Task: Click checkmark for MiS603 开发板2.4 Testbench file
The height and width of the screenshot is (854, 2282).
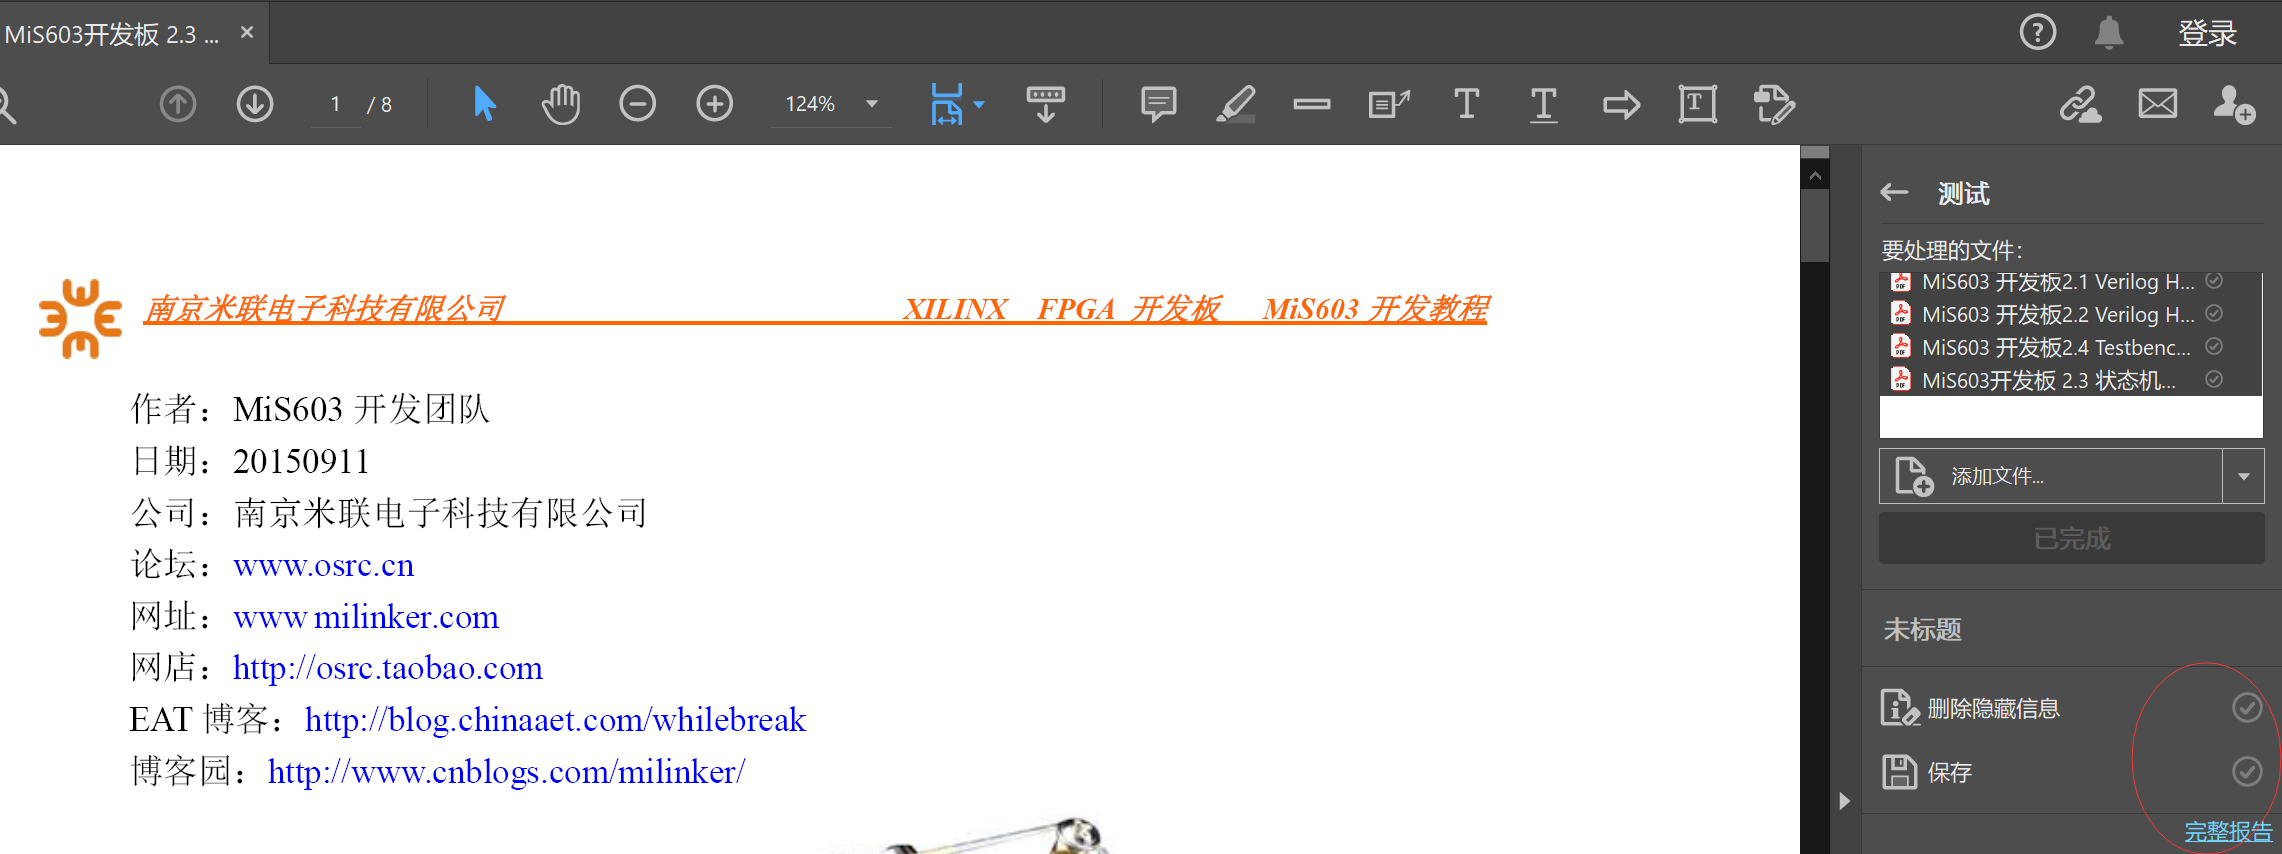Action: 2214,347
